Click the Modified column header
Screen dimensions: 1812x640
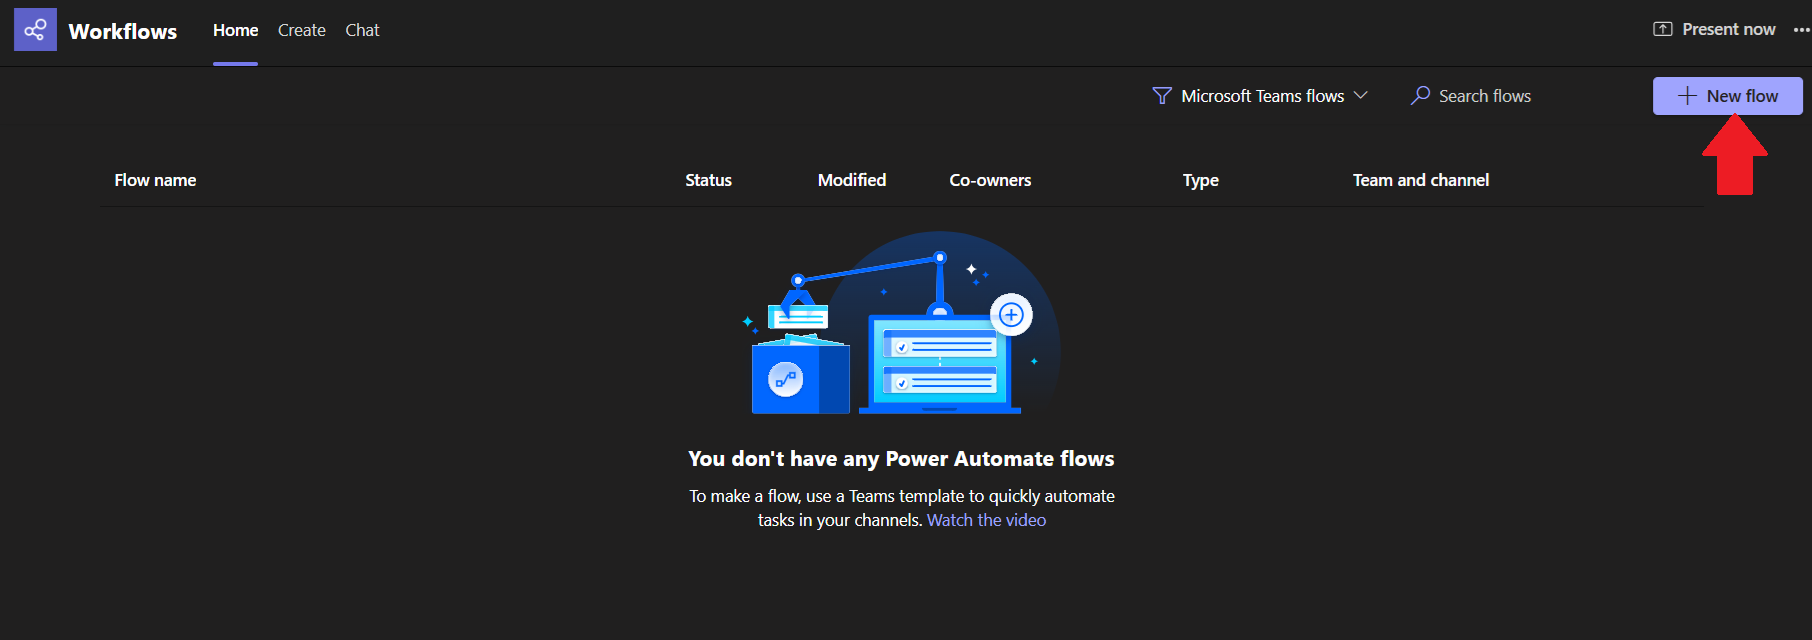pos(852,180)
